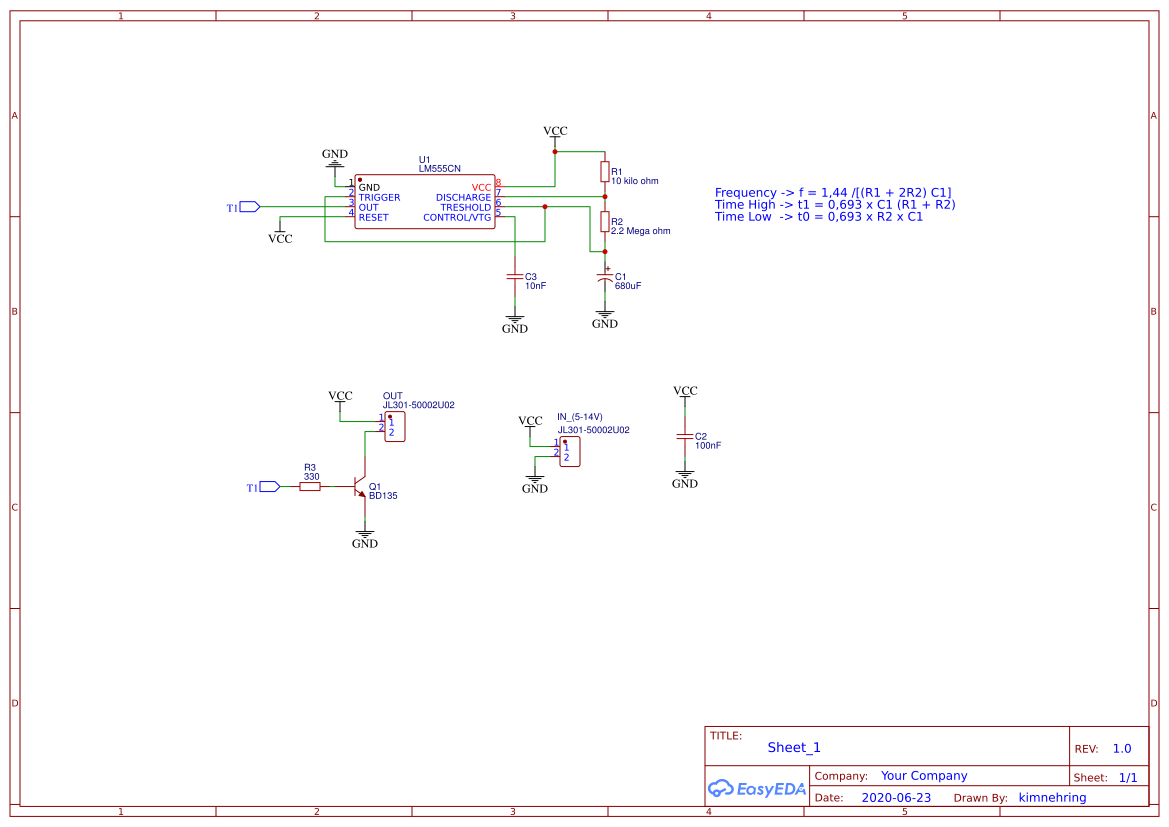Click the VCC symbol above capacitor C2
This screenshot has height=827, width=1169.
(685, 391)
